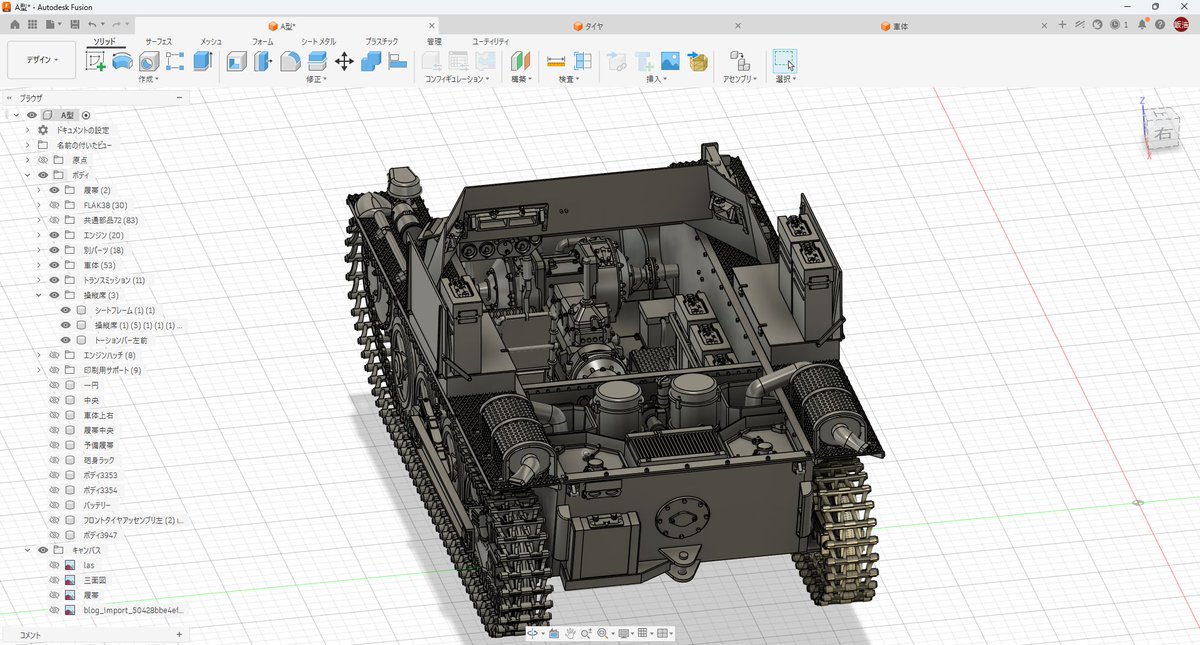Switch to the サーフェス tab
Screen dimensions: 1200x645
[x=159, y=41]
